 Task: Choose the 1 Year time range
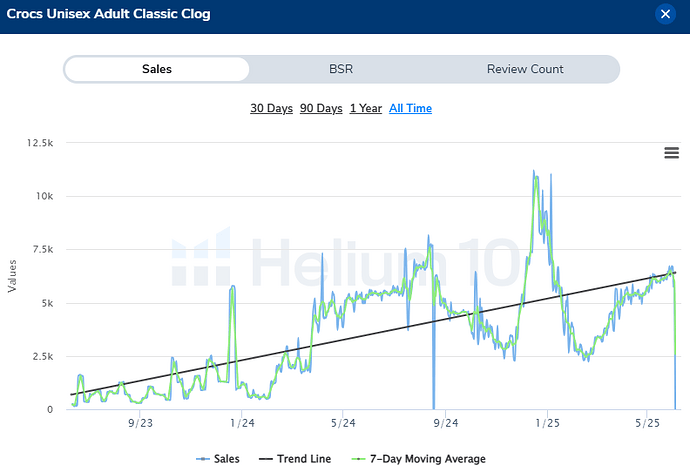click(x=365, y=108)
